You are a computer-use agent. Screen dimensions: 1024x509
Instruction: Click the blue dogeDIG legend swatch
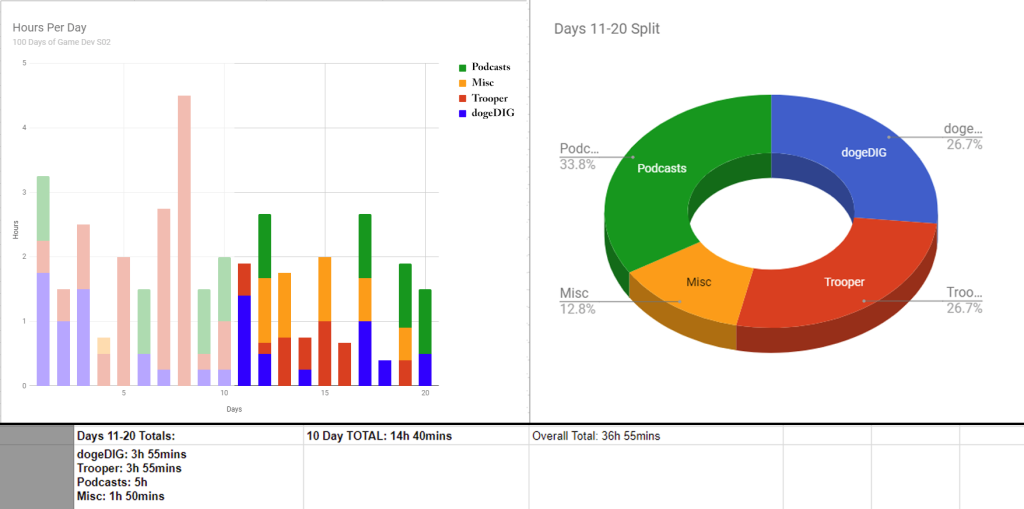click(x=461, y=115)
